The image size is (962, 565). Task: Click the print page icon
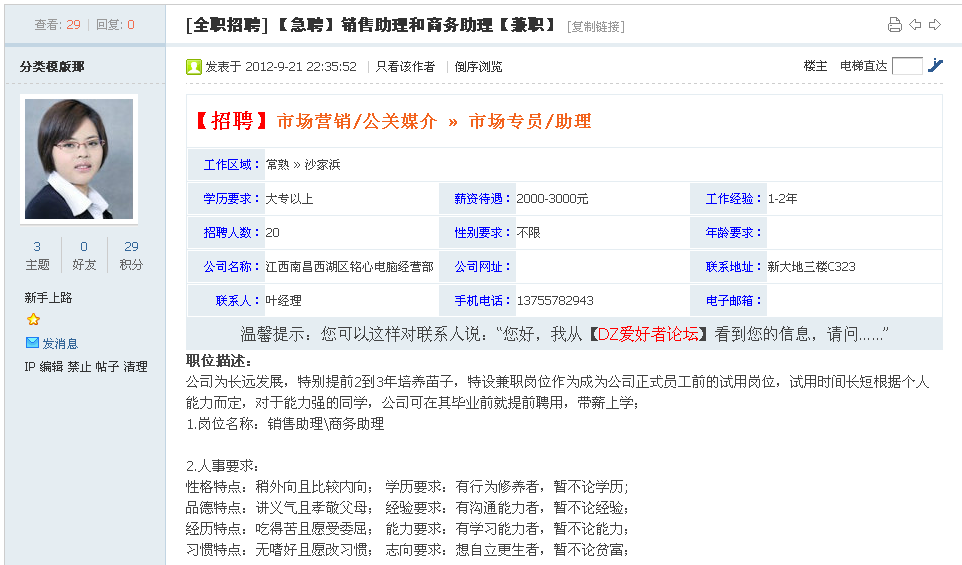coord(895,25)
